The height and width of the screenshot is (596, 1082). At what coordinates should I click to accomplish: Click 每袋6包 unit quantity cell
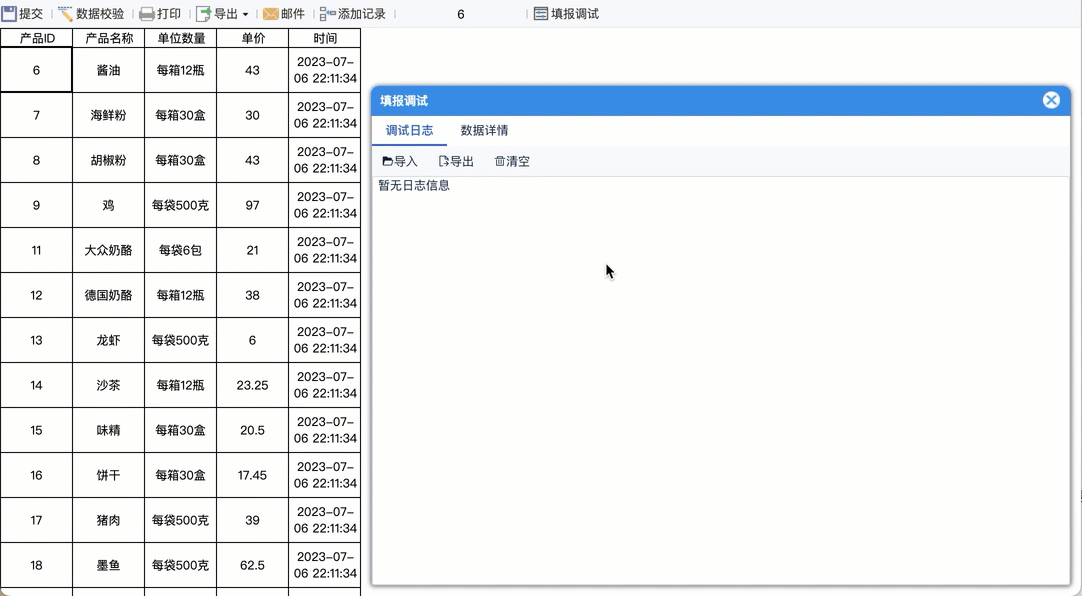pos(181,250)
